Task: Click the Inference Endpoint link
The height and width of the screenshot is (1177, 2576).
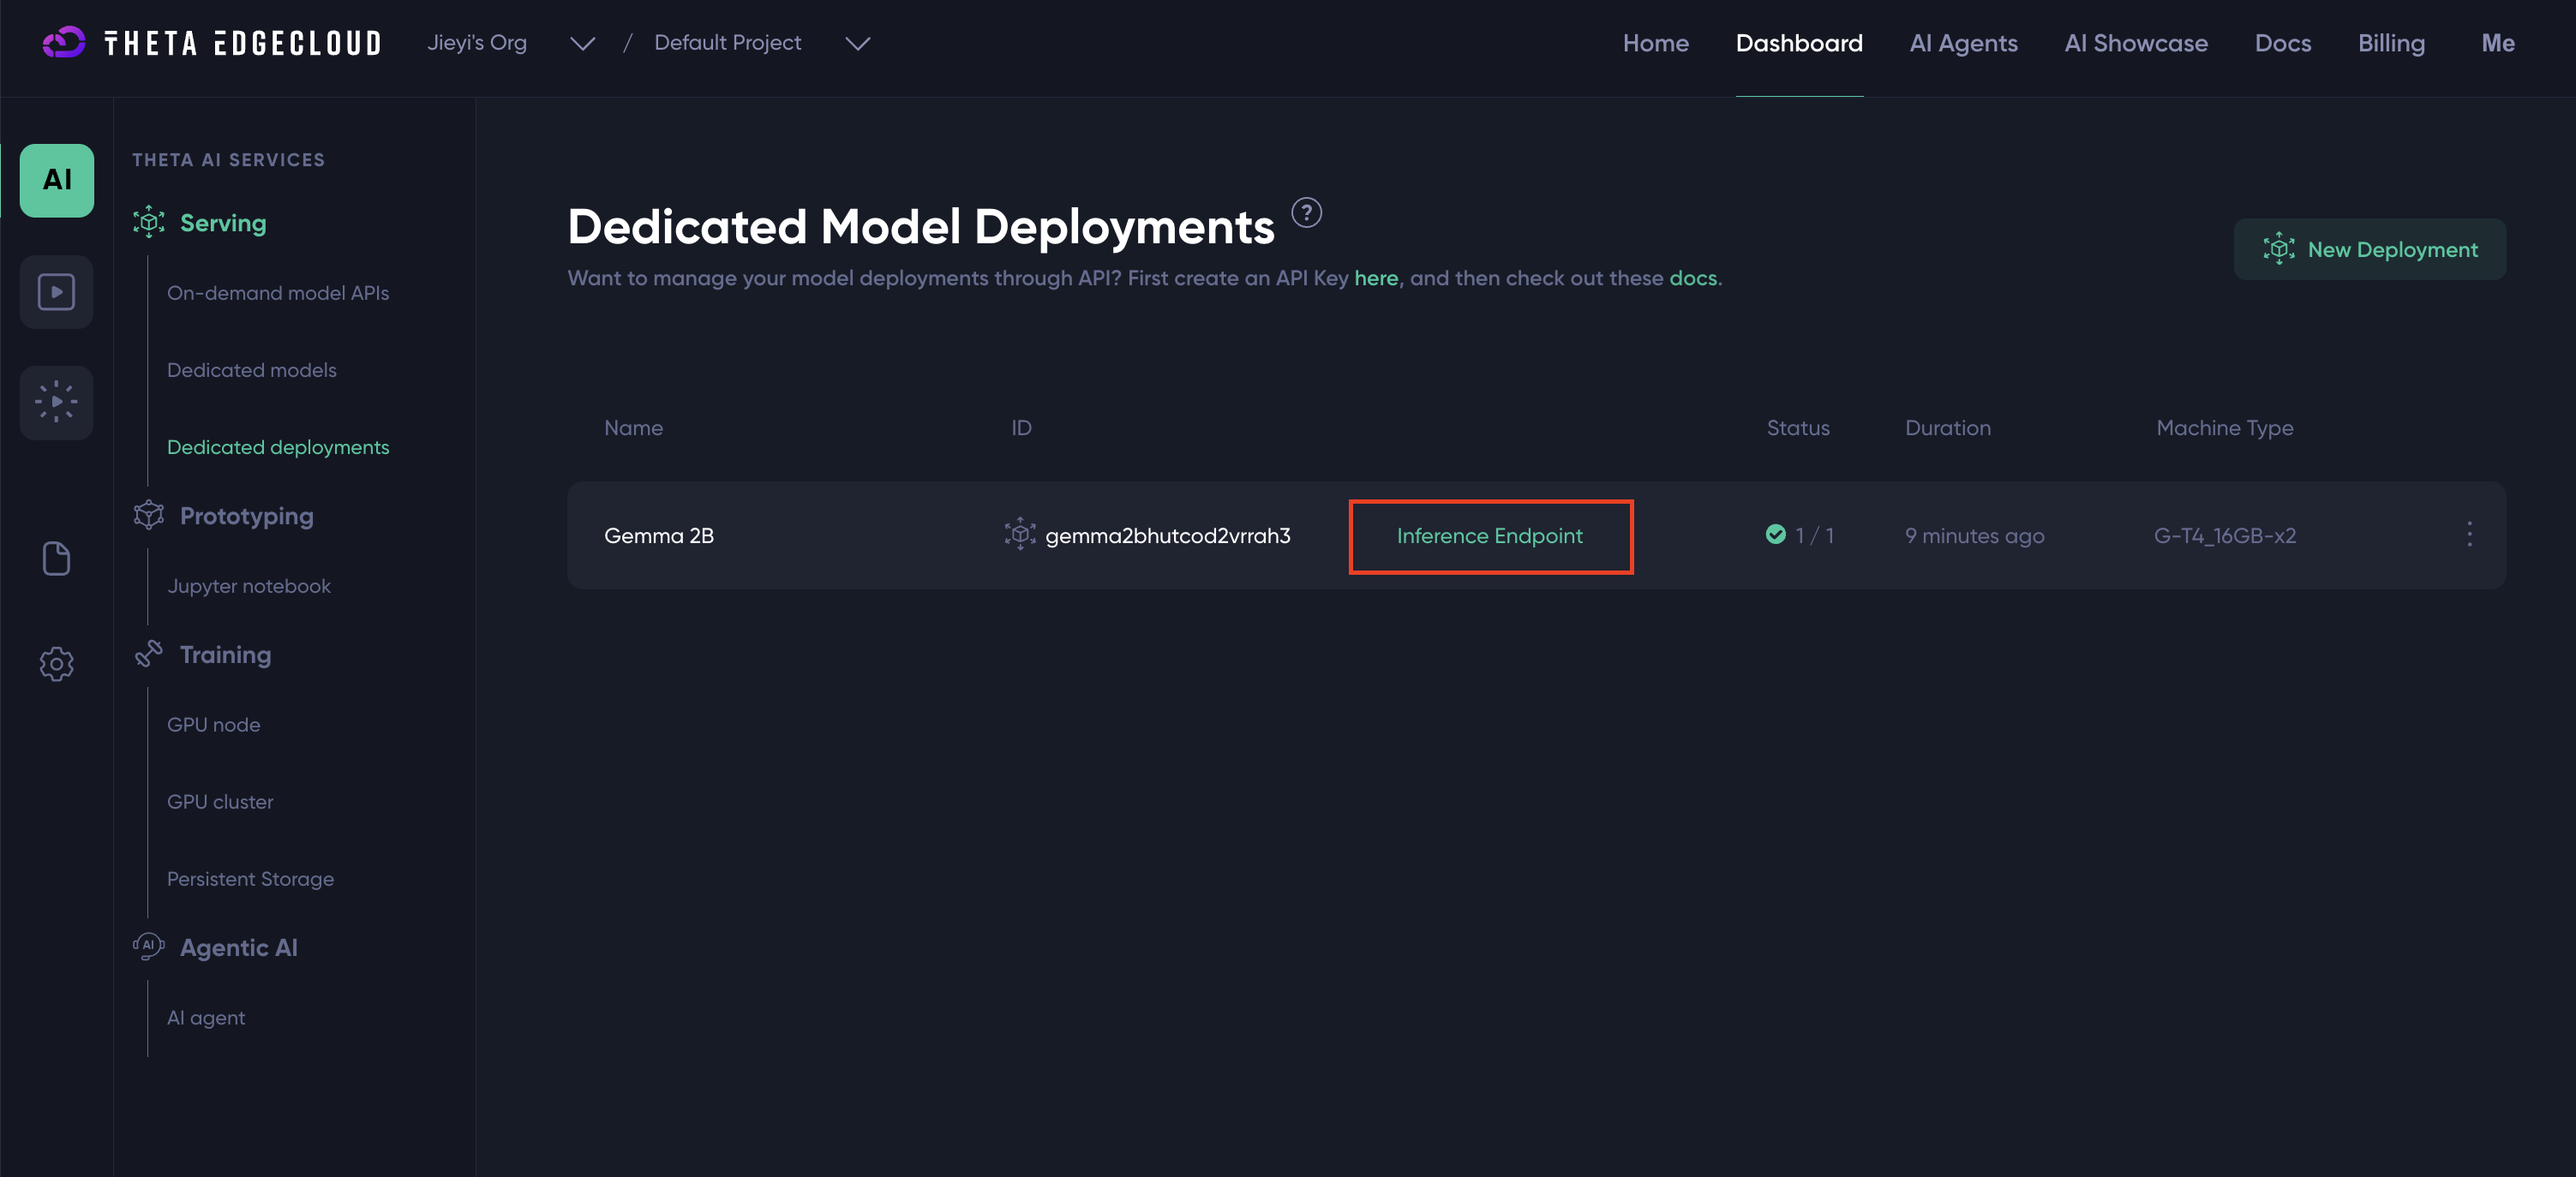Action: (1489, 536)
